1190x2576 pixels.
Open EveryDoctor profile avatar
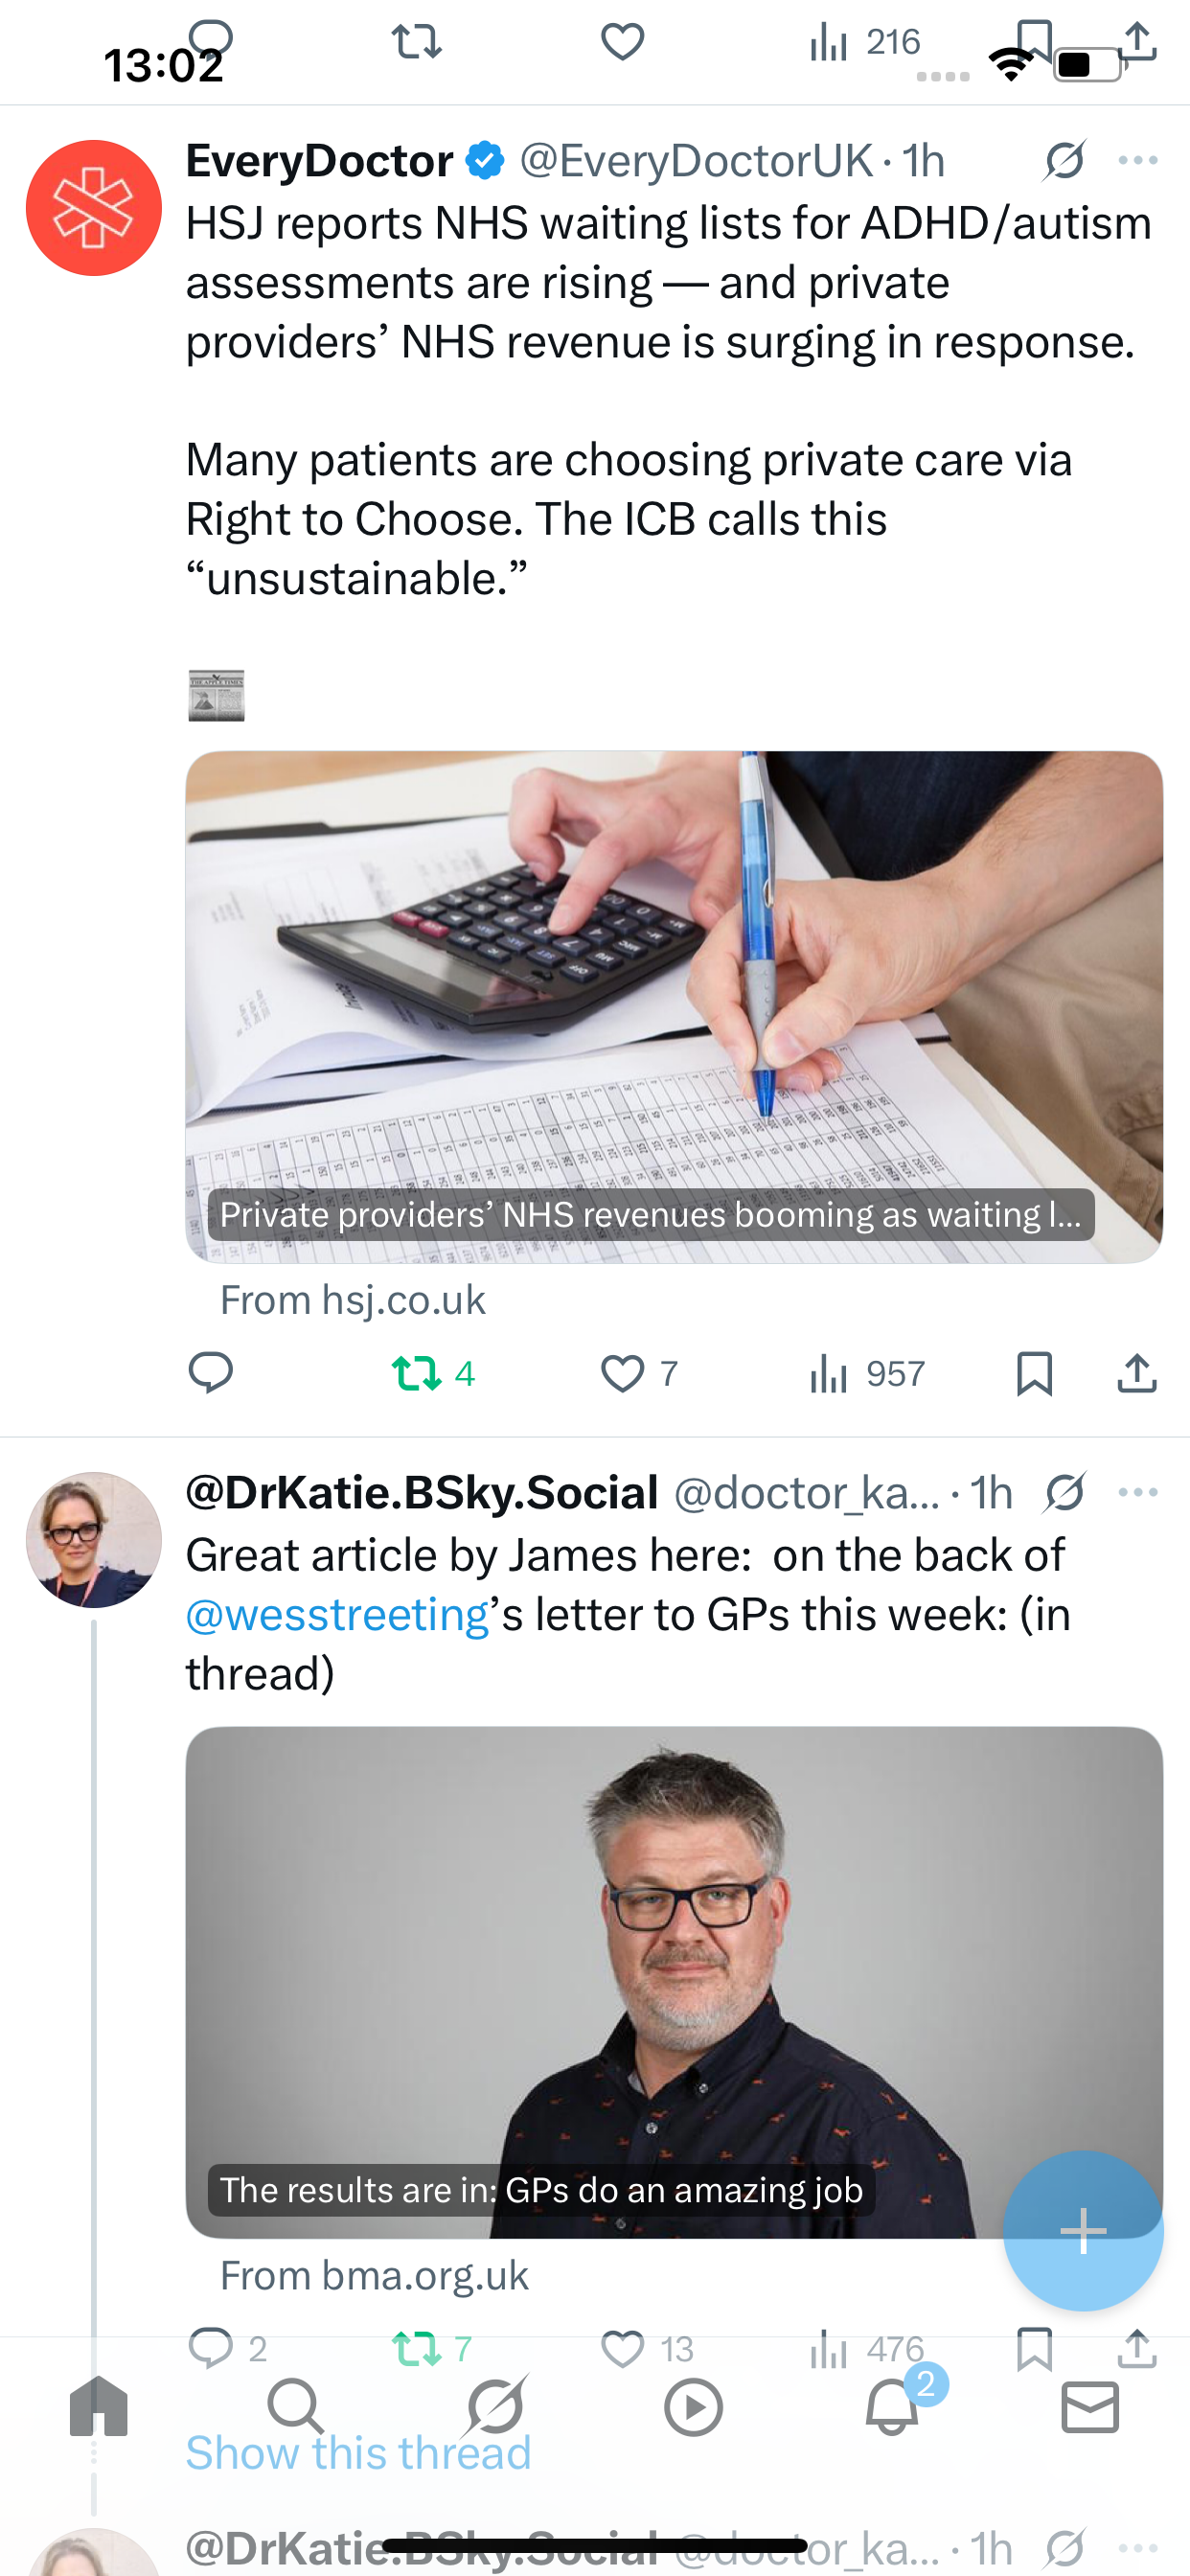click(94, 208)
